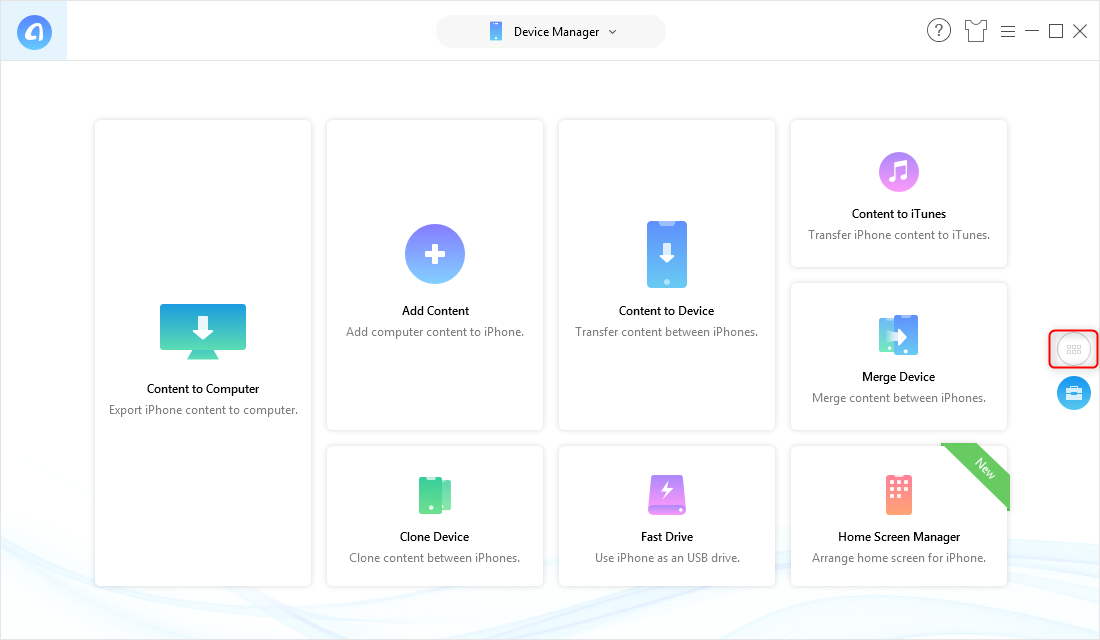Select the Content to Device title
Screen dimensions: 1100x640
pos(666,311)
